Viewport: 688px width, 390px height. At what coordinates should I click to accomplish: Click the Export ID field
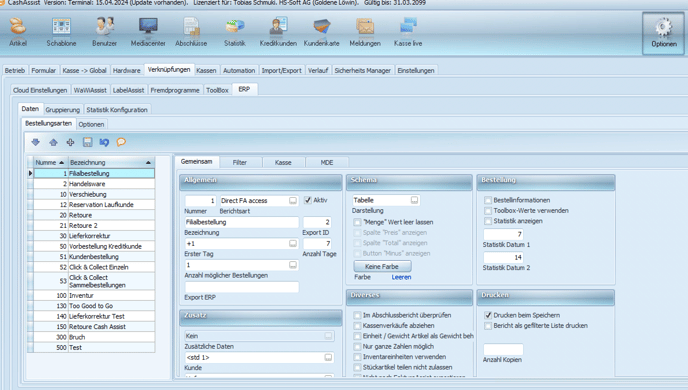[317, 222]
